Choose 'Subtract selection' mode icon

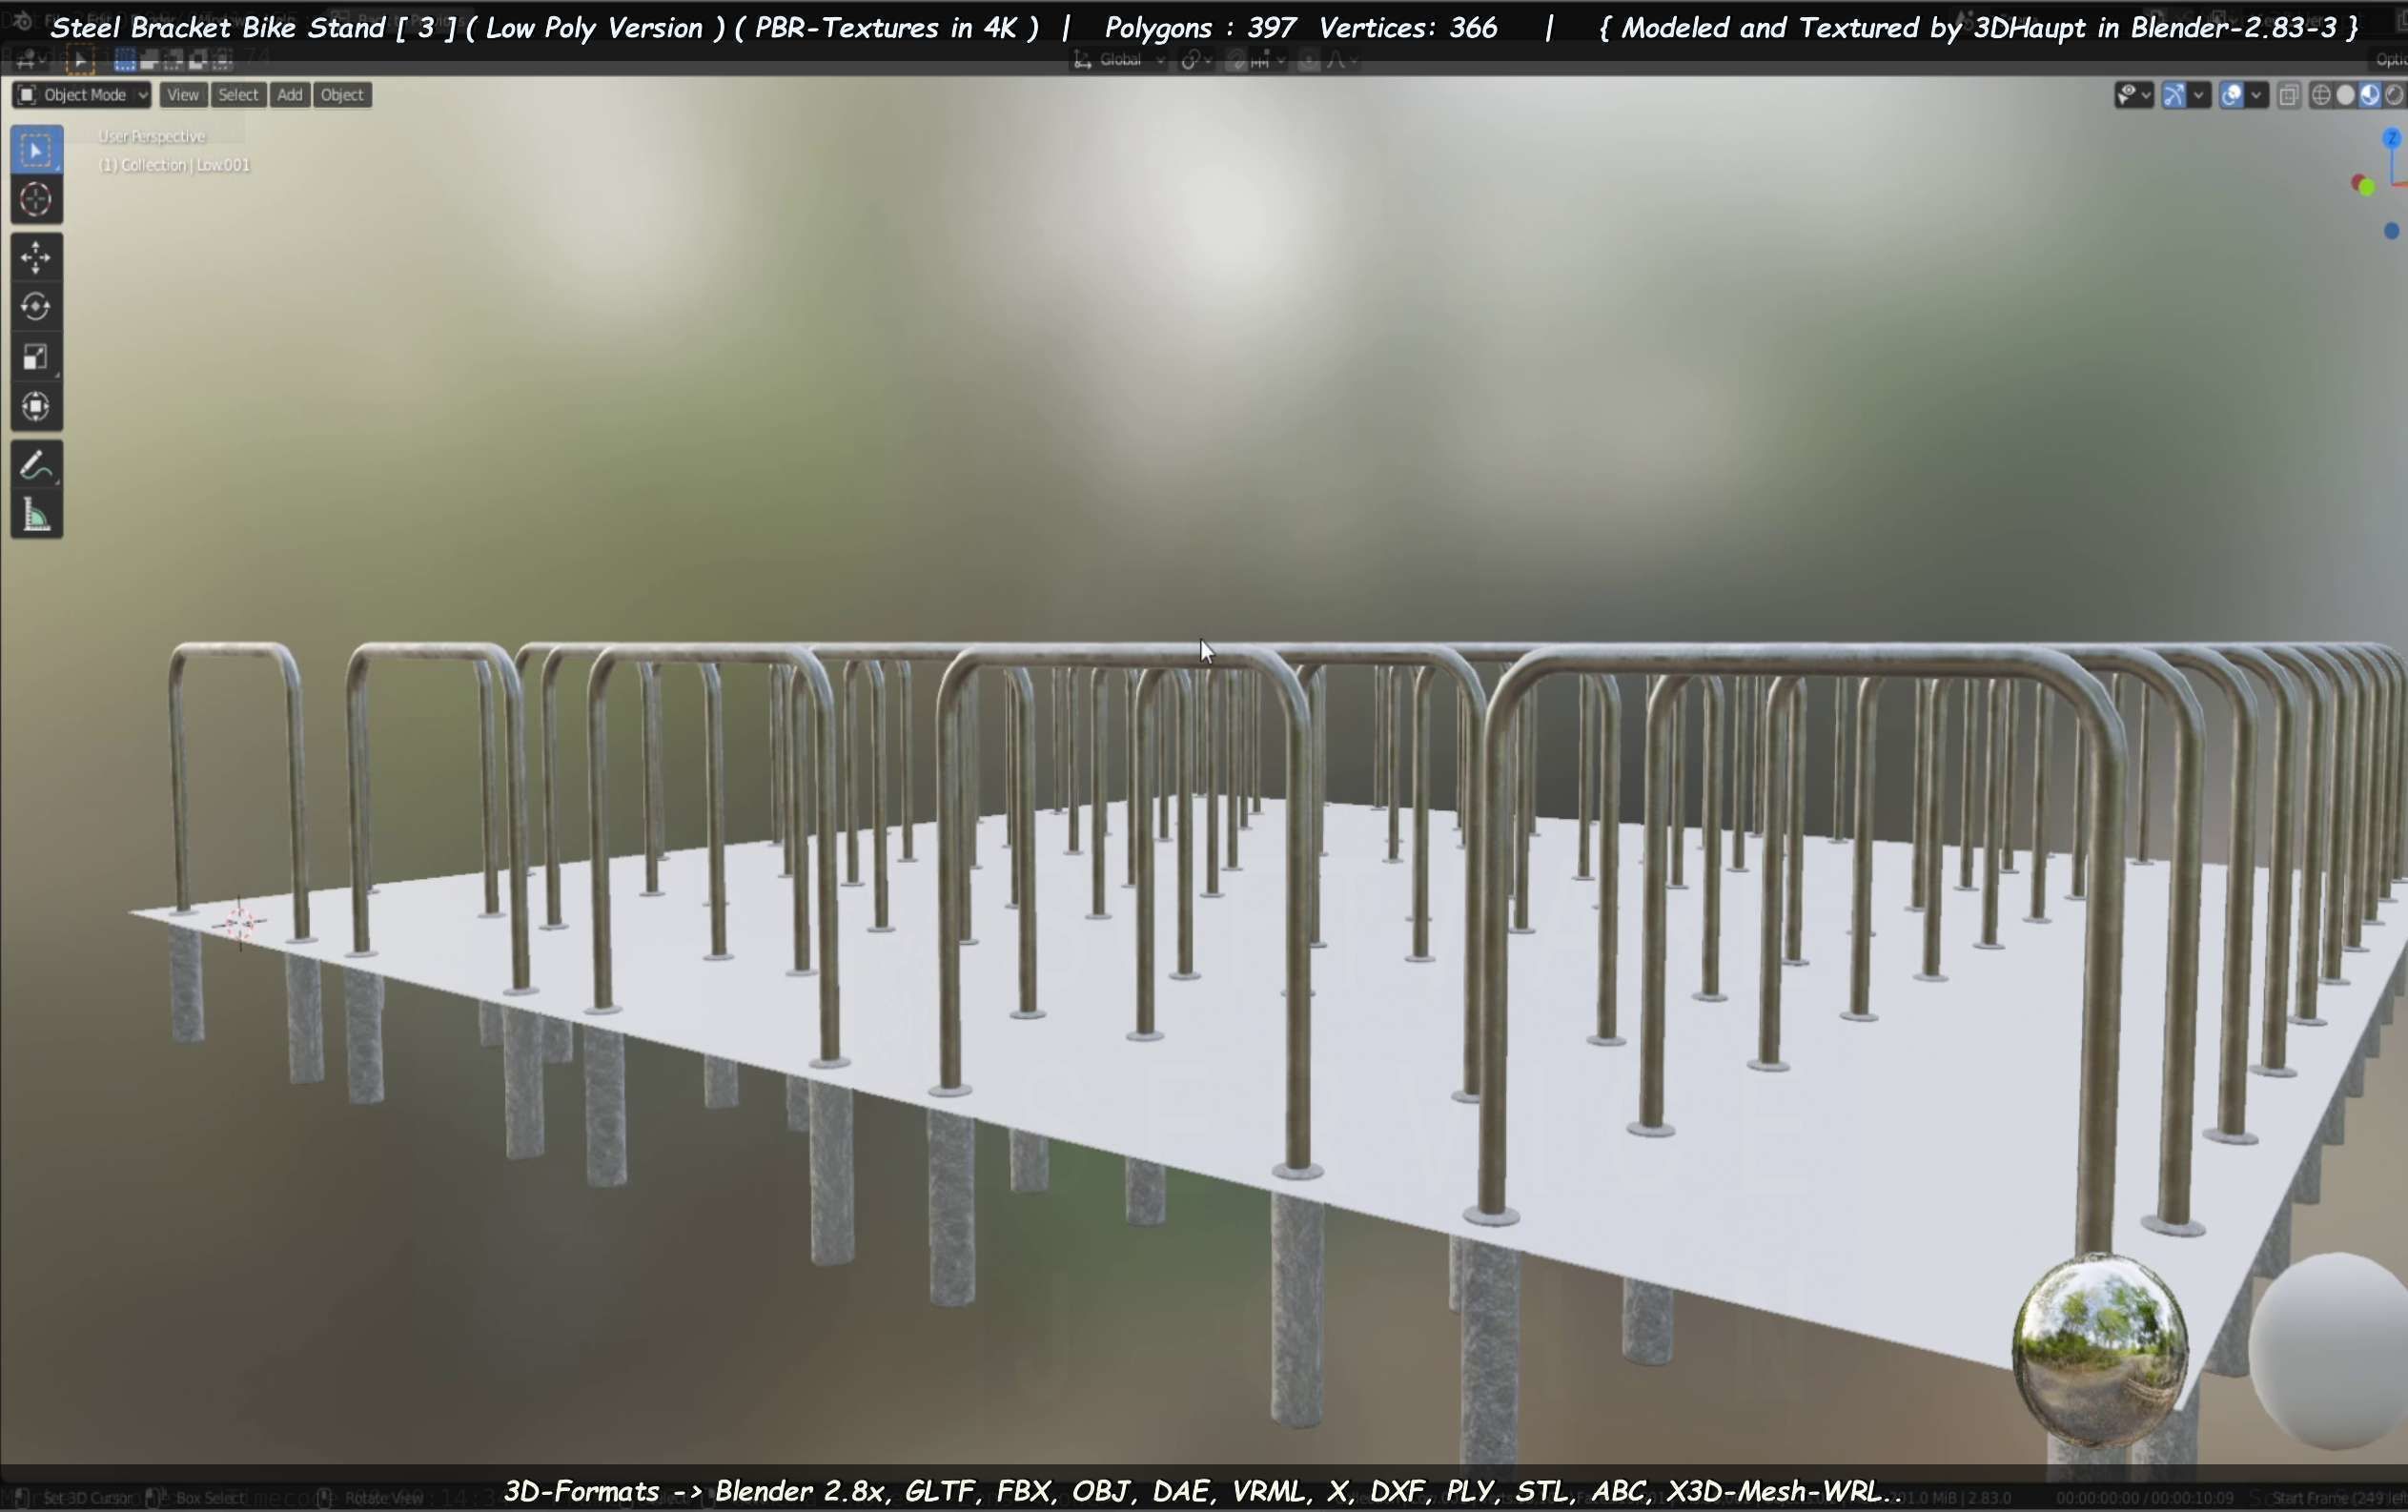pos(173,61)
